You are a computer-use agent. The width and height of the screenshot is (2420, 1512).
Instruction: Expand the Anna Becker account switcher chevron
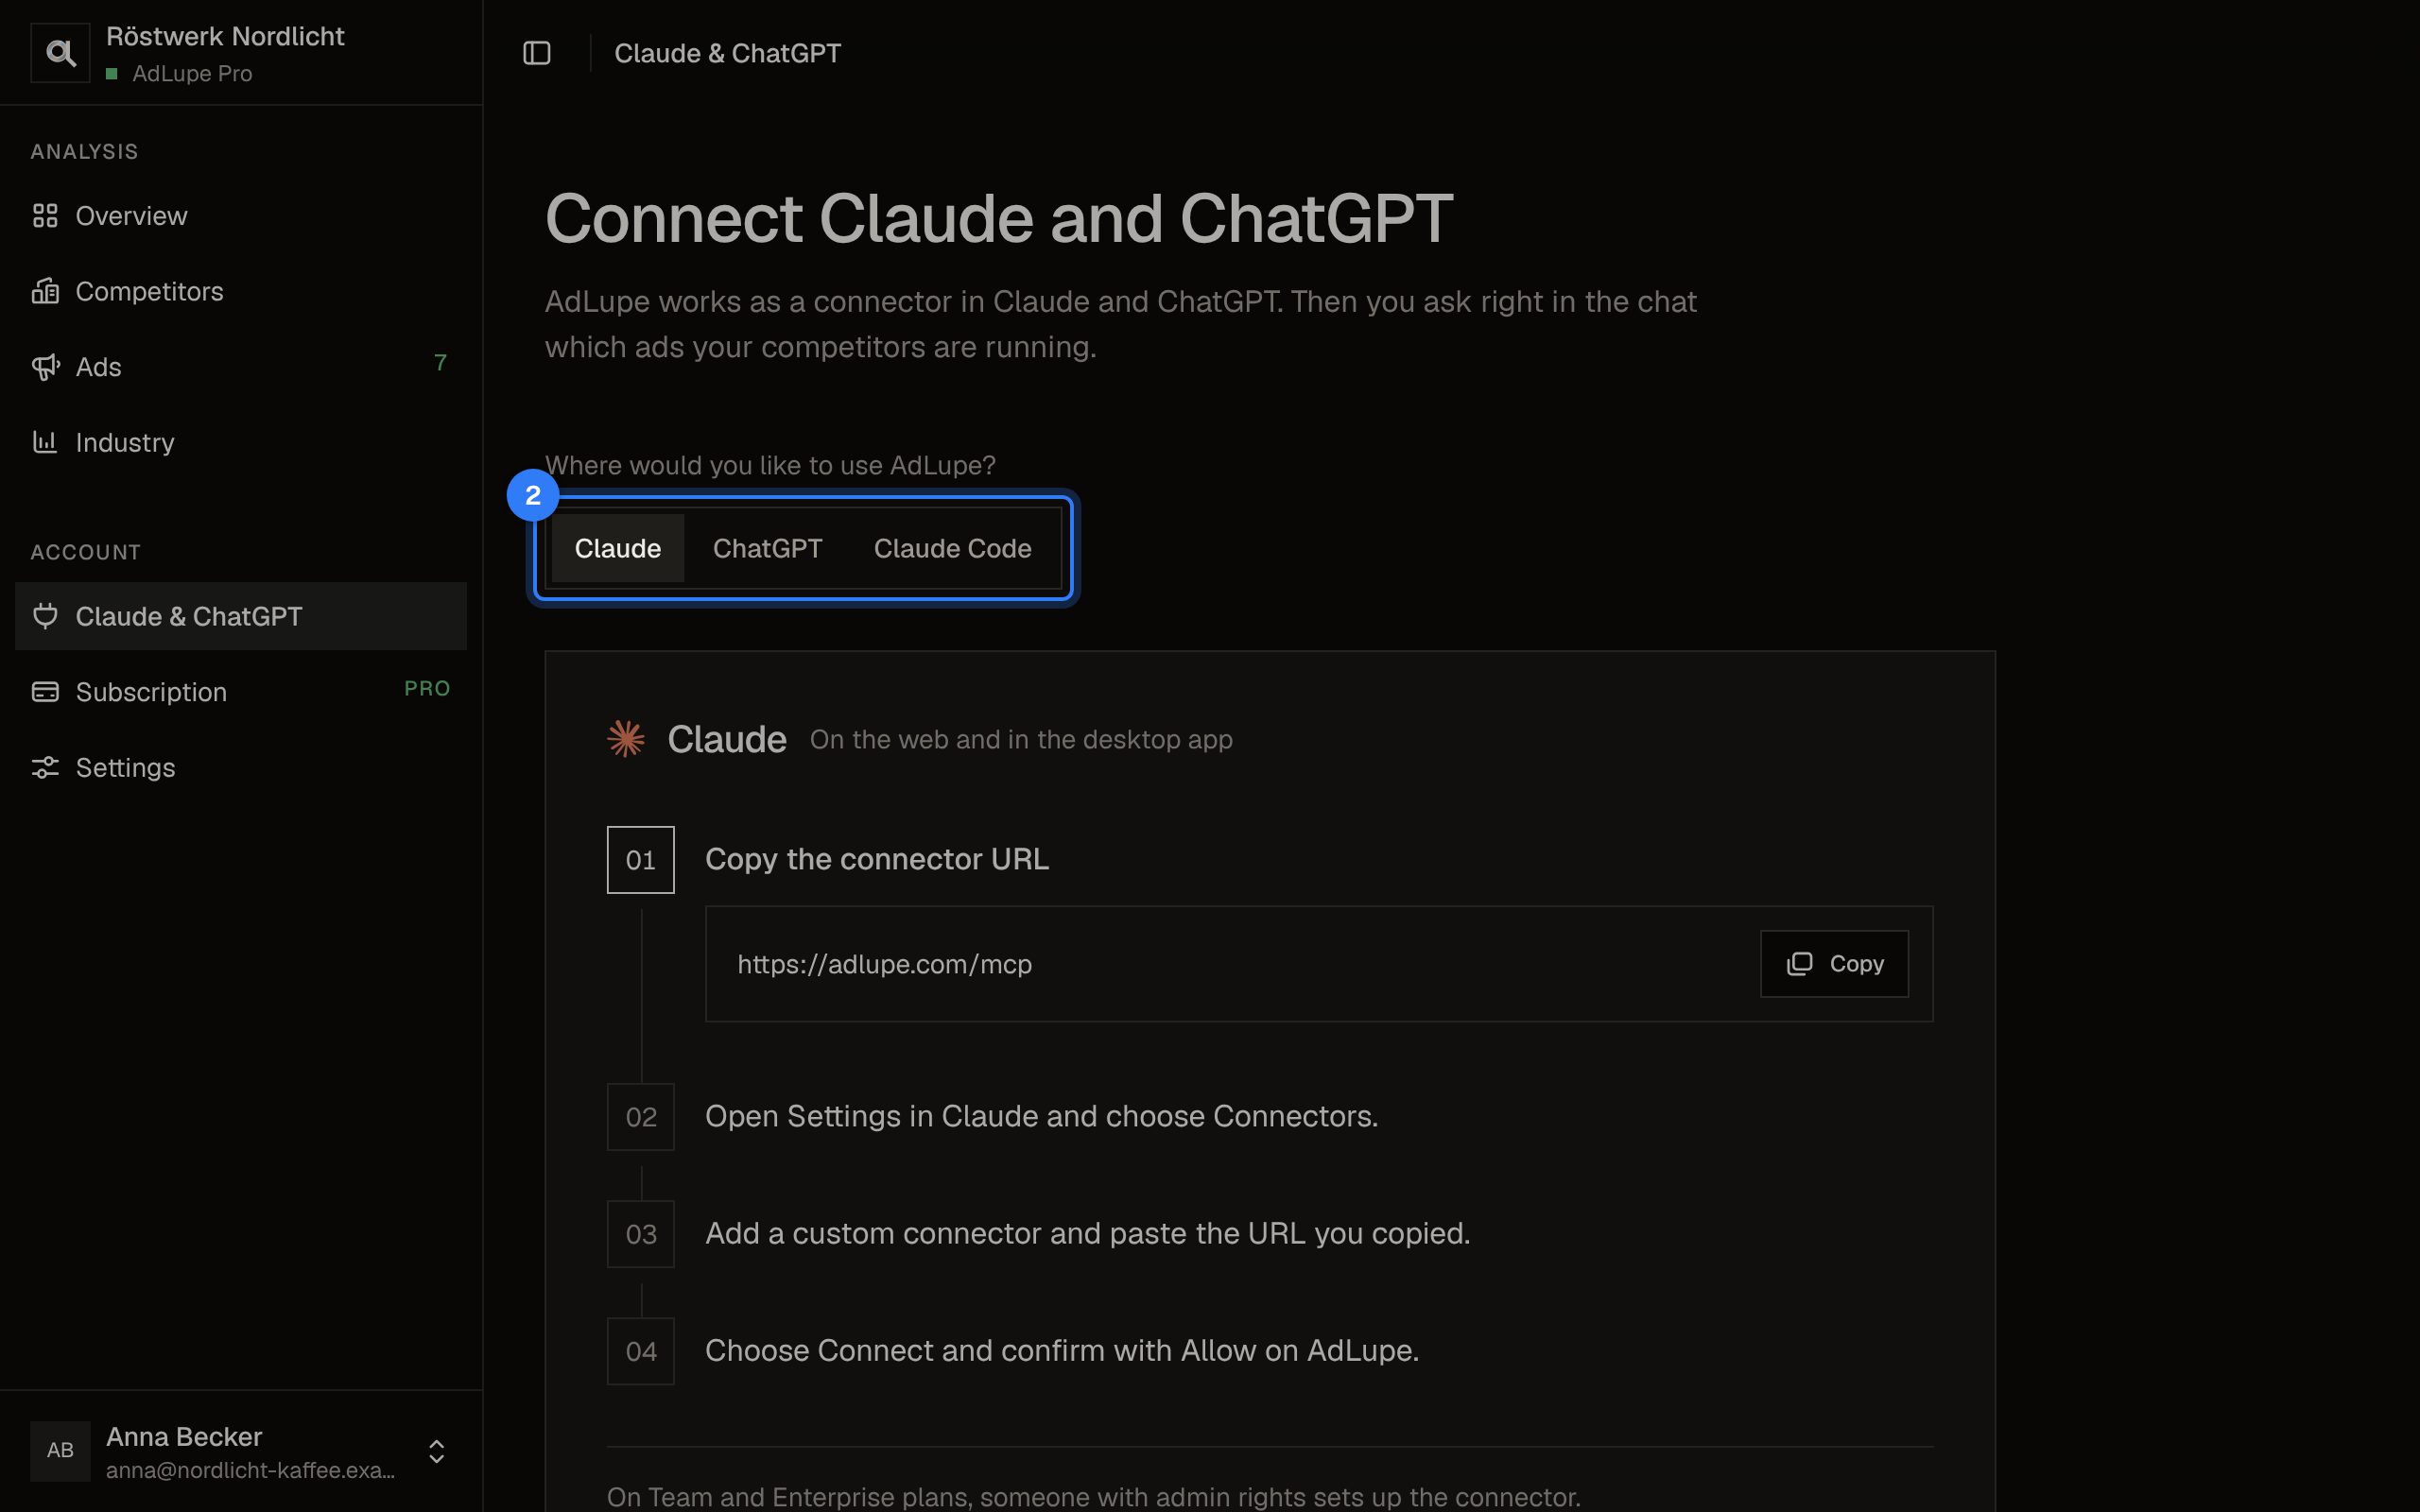coord(436,1451)
